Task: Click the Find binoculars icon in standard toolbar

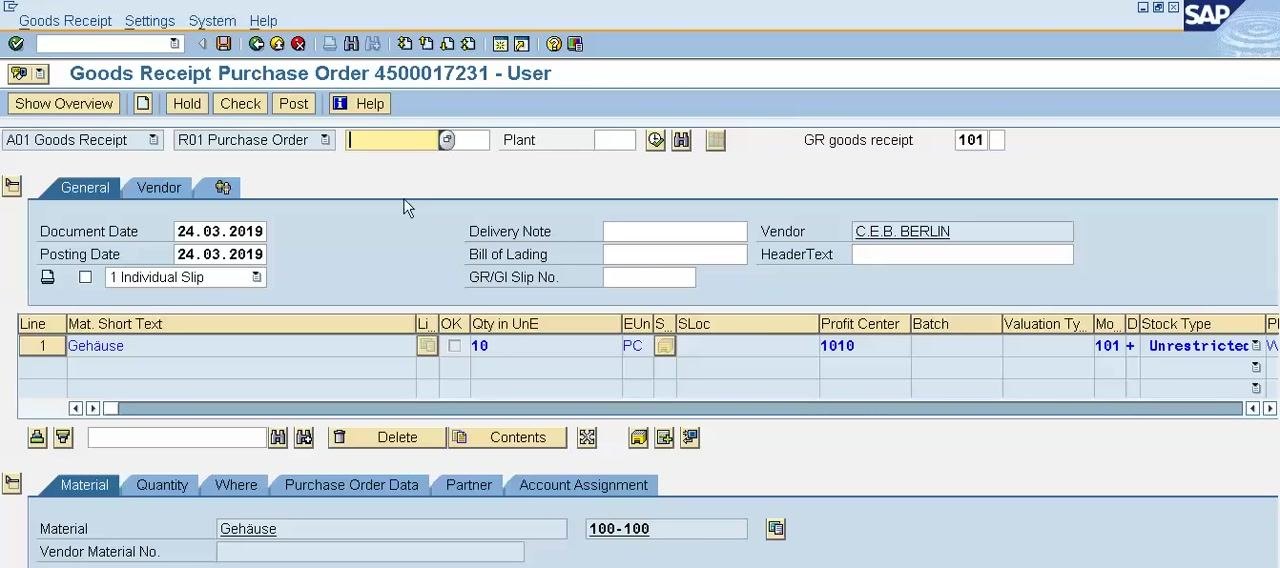Action: tap(351, 44)
